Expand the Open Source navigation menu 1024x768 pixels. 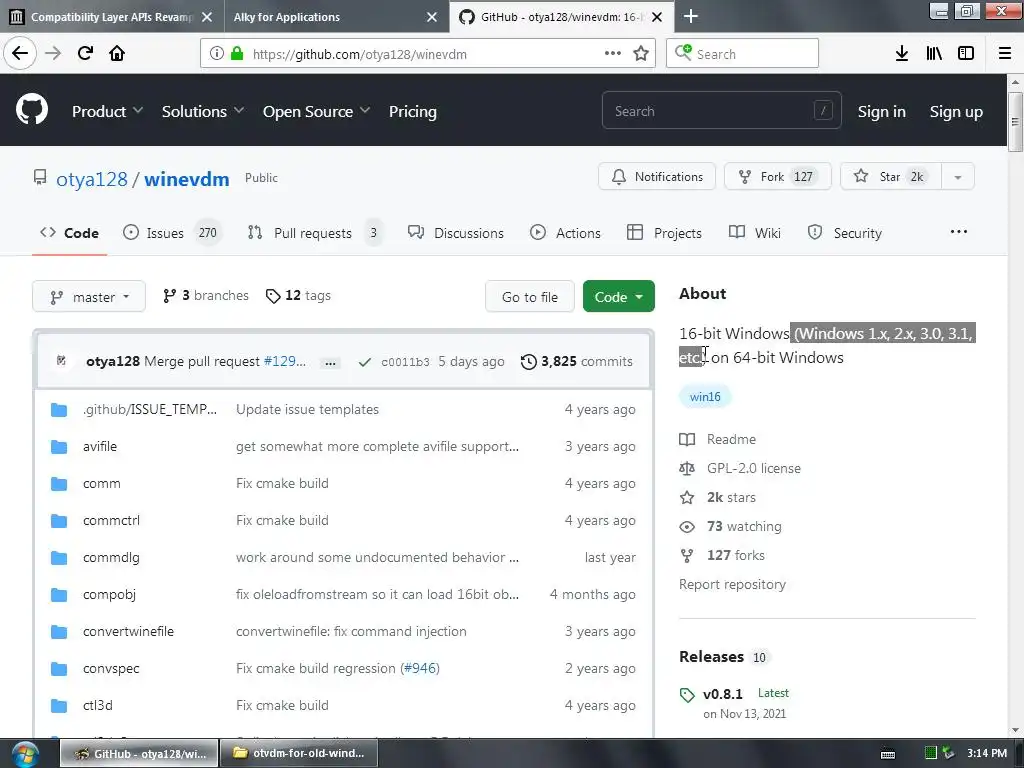[316, 112]
